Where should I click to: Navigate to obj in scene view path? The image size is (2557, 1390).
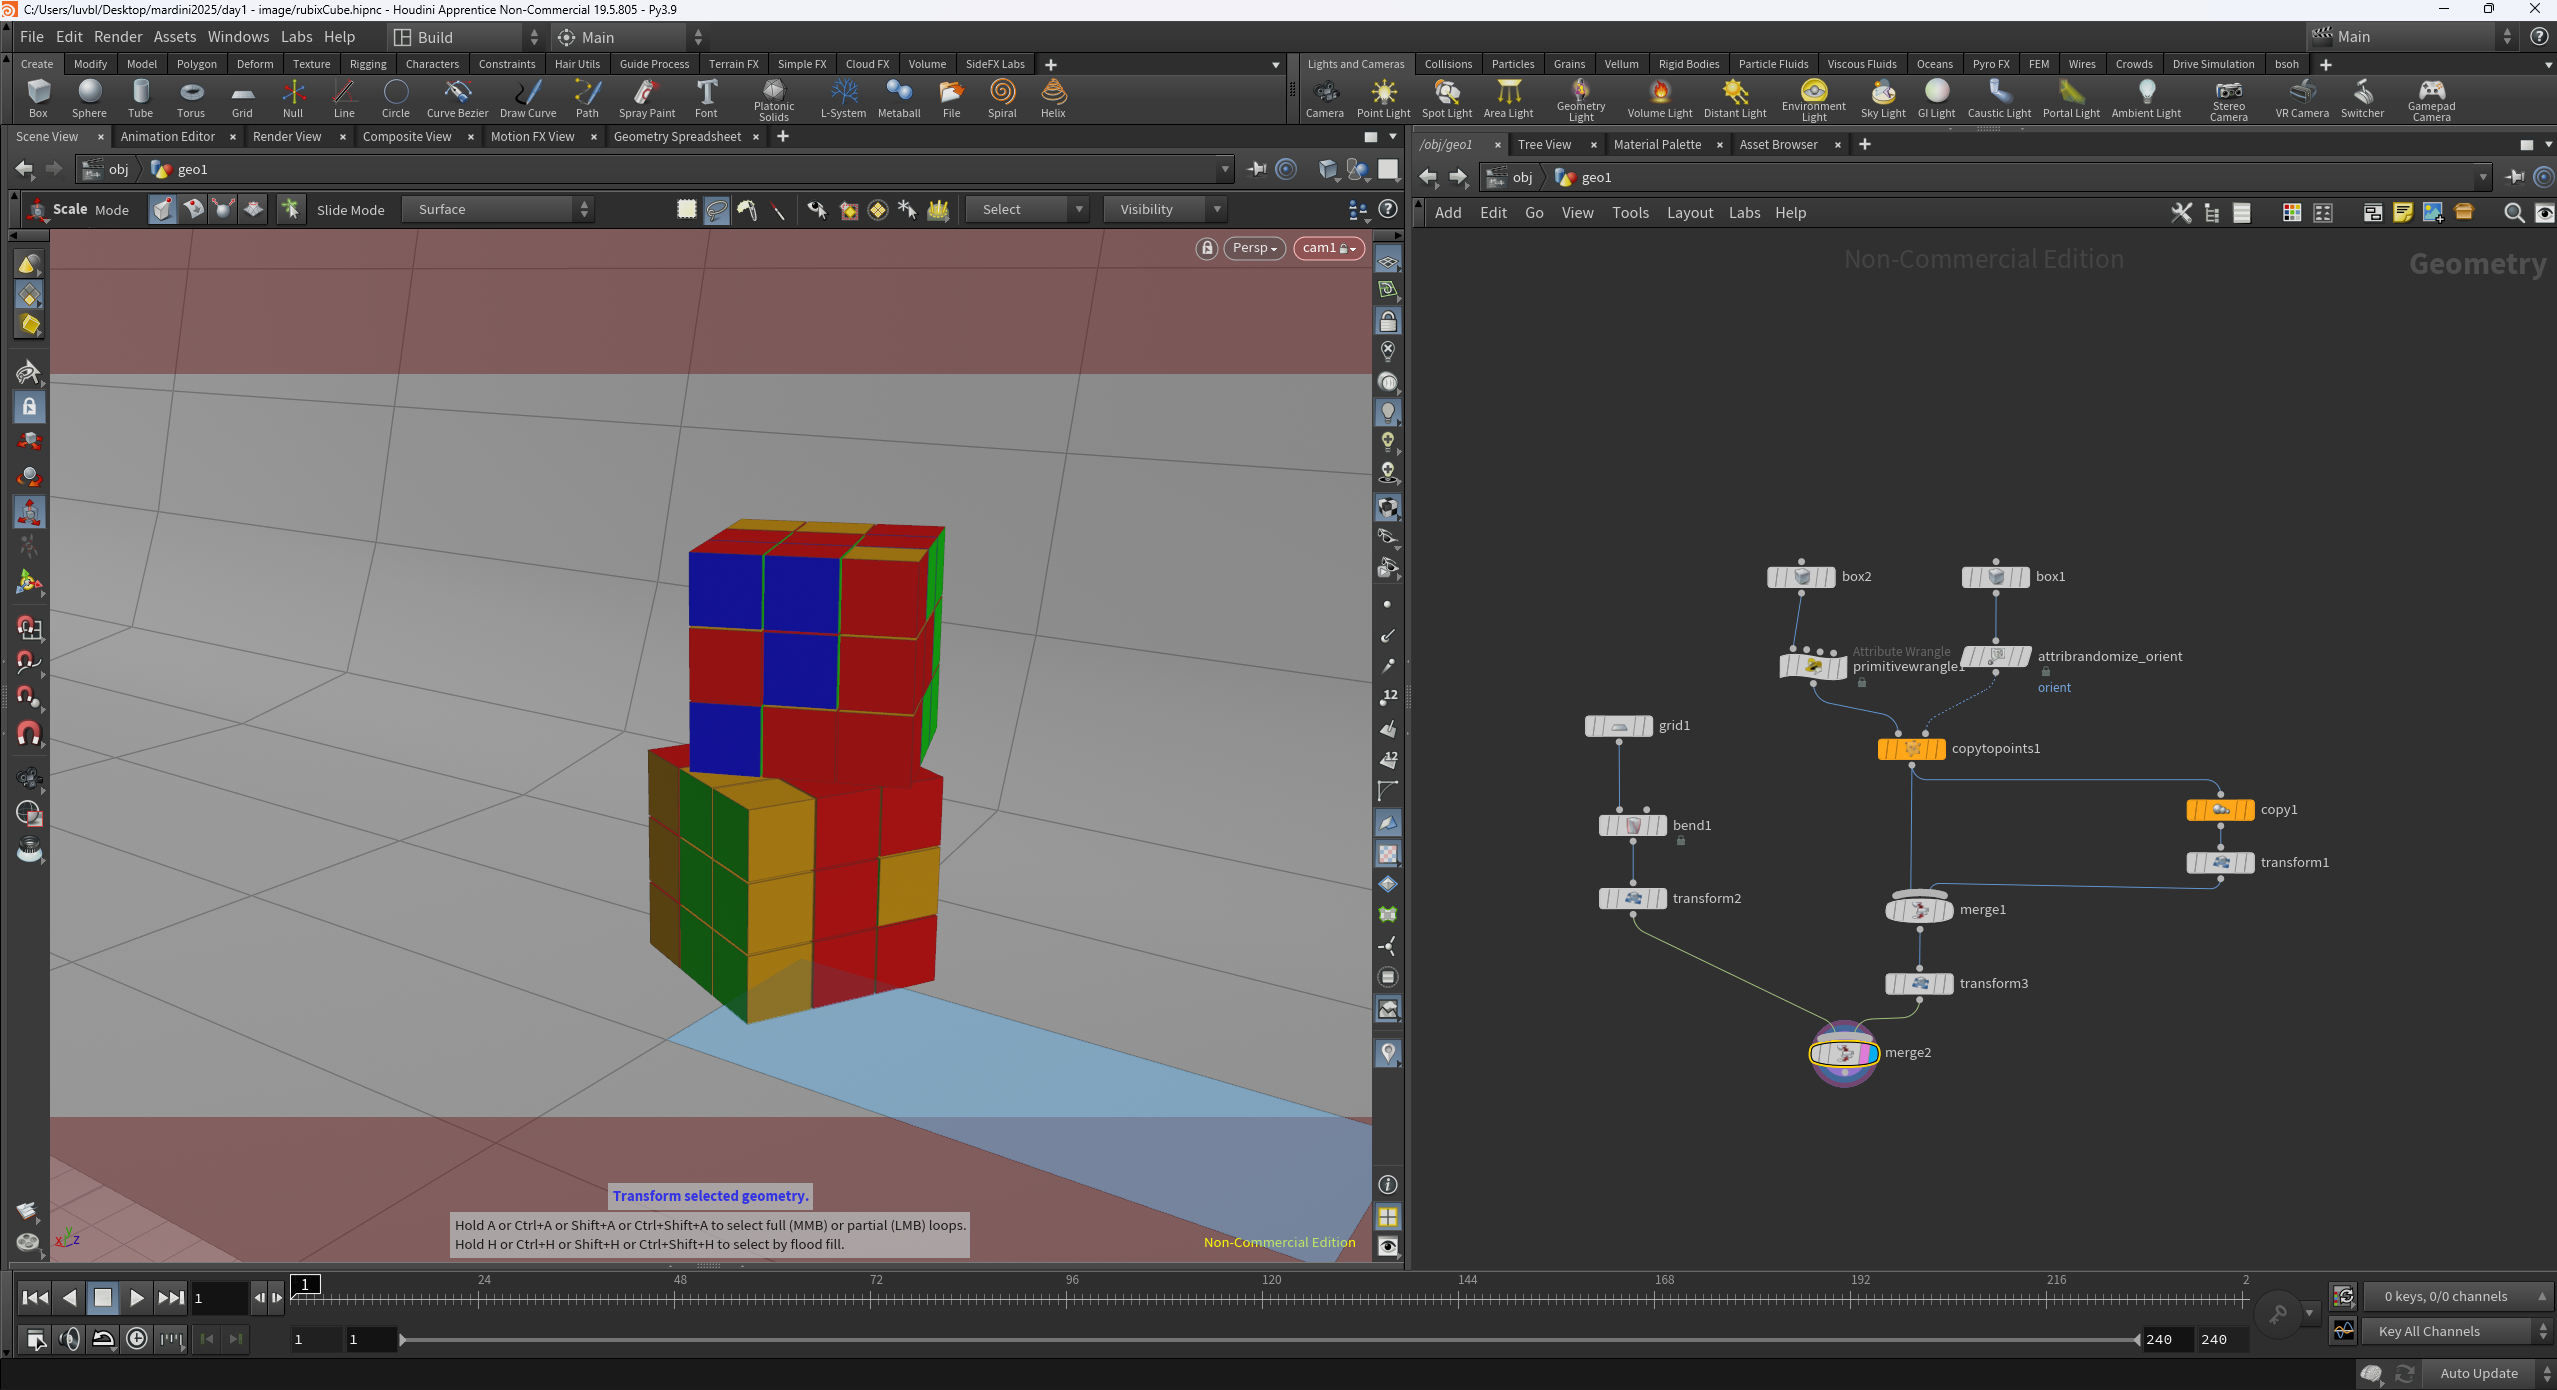tap(107, 170)
